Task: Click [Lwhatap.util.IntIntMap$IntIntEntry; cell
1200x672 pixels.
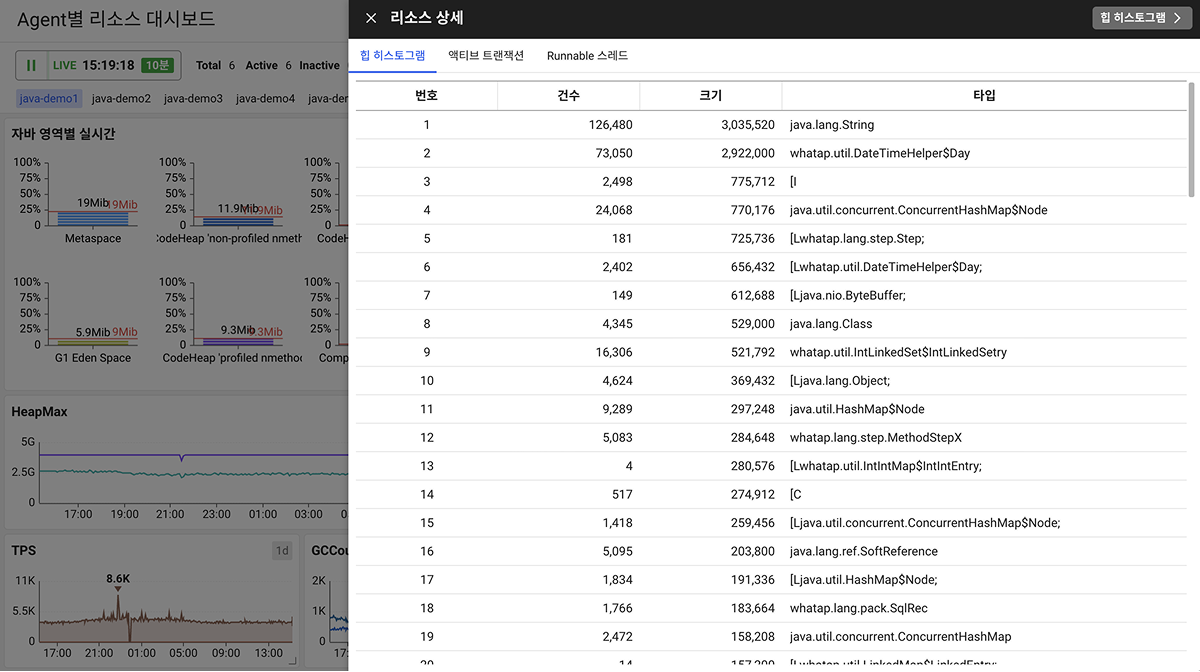Action: pos(886,466)
